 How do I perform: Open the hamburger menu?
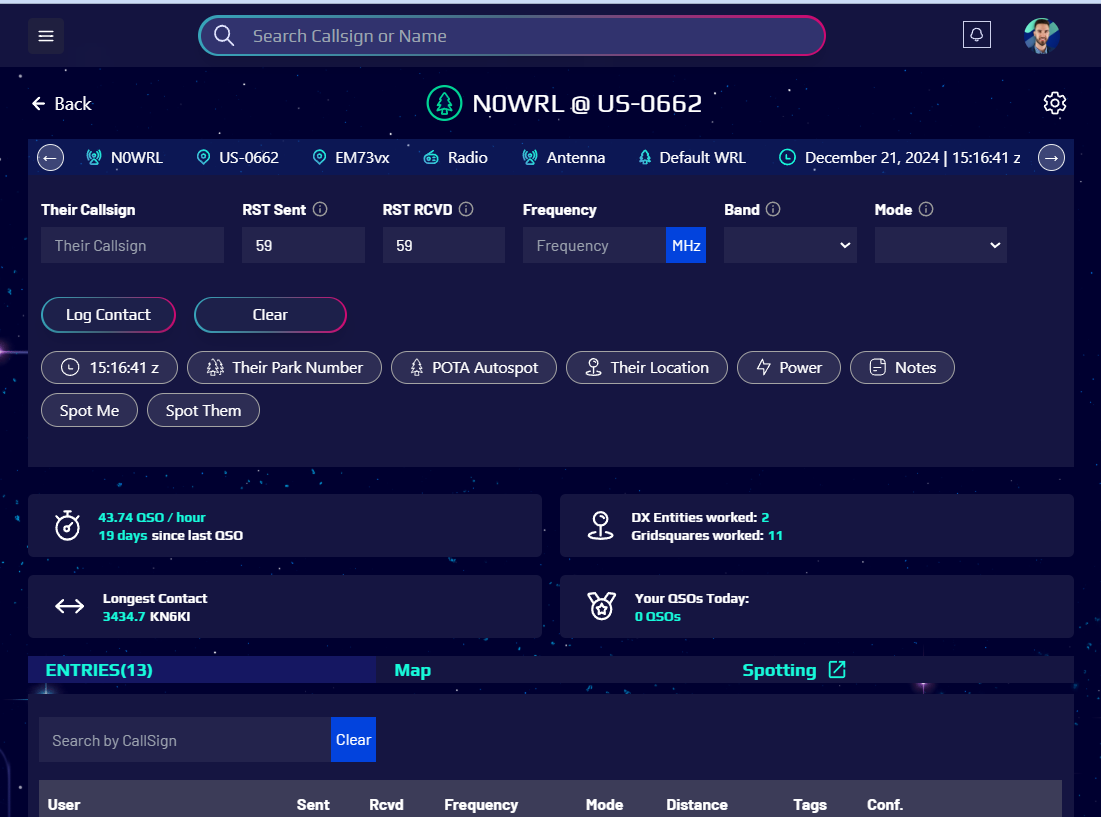tap(46, 36)
